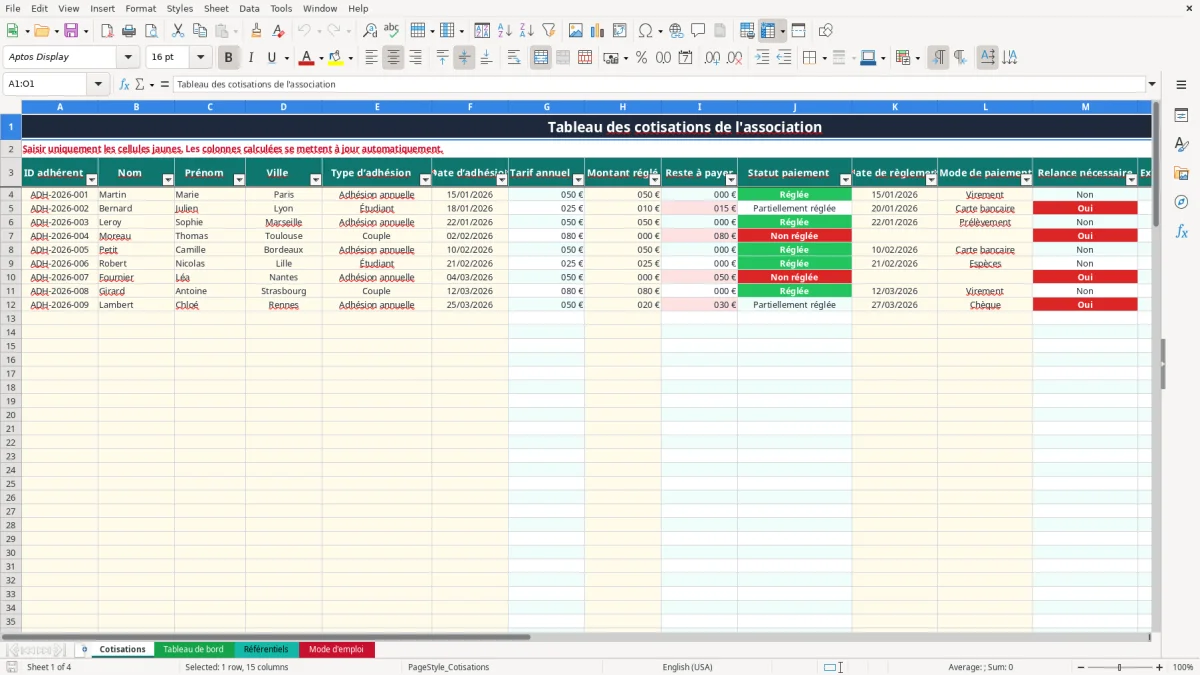
Task: Toggle Bold formatting
Action: point(228,58)
